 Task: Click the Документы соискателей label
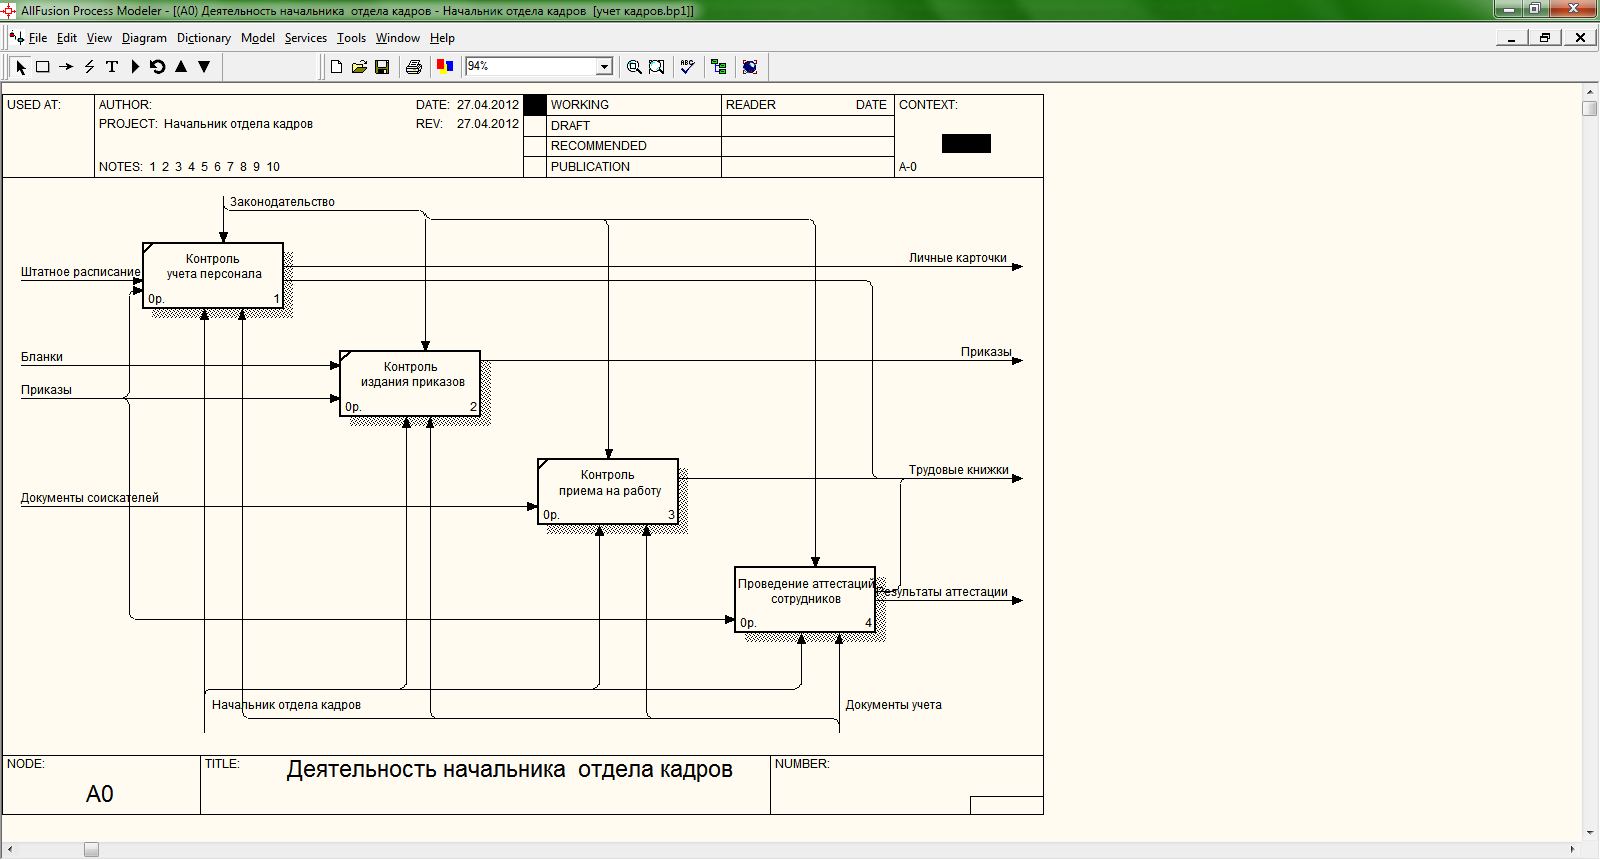coord(90,498)
